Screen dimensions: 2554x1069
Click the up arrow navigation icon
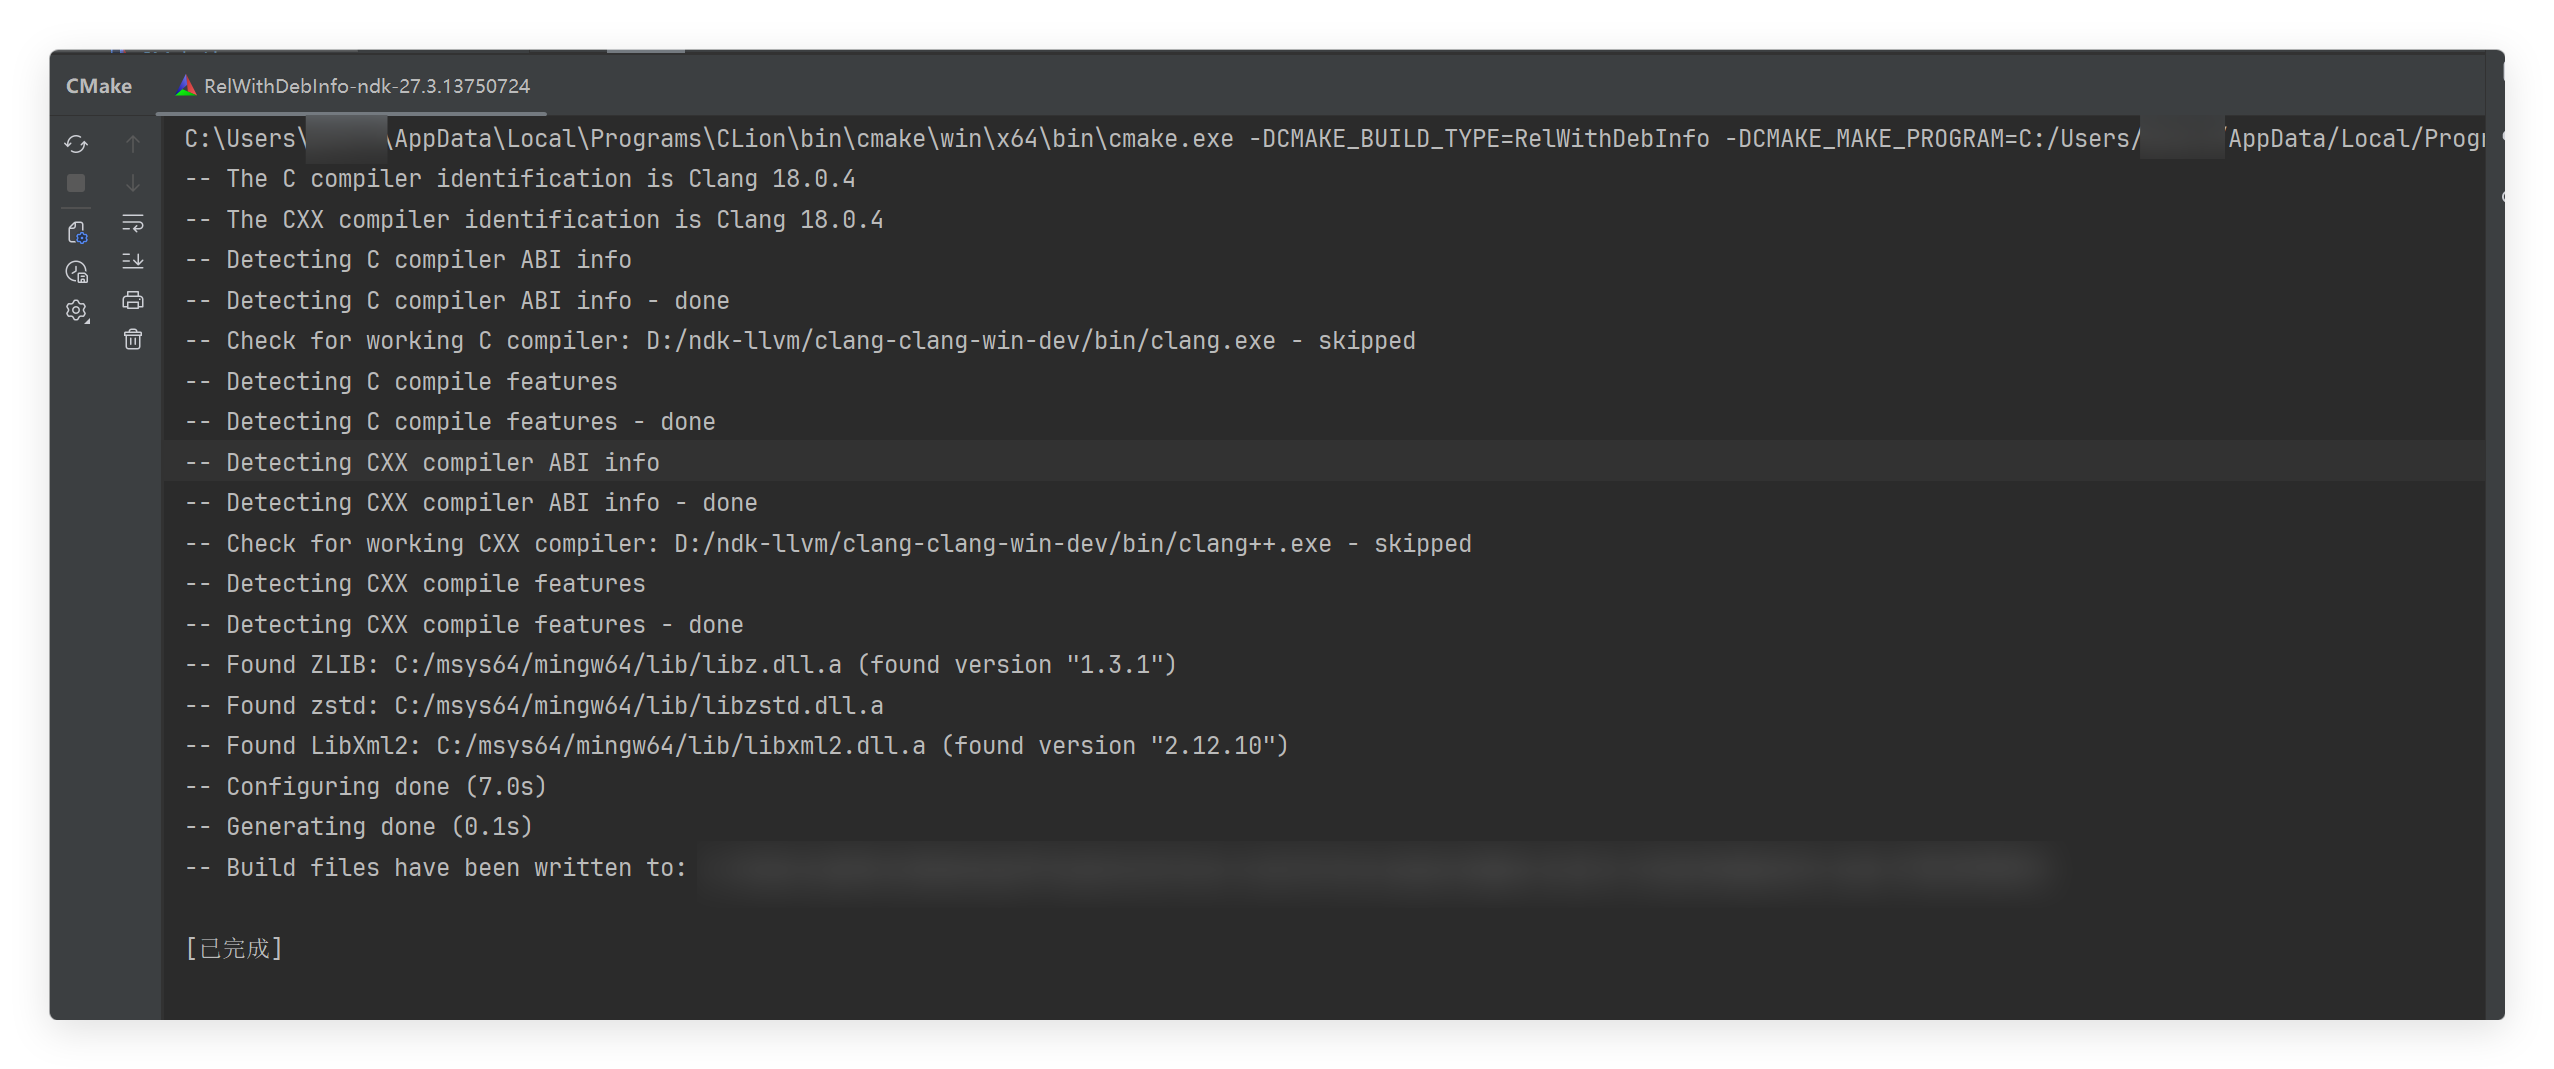point(133,144)
